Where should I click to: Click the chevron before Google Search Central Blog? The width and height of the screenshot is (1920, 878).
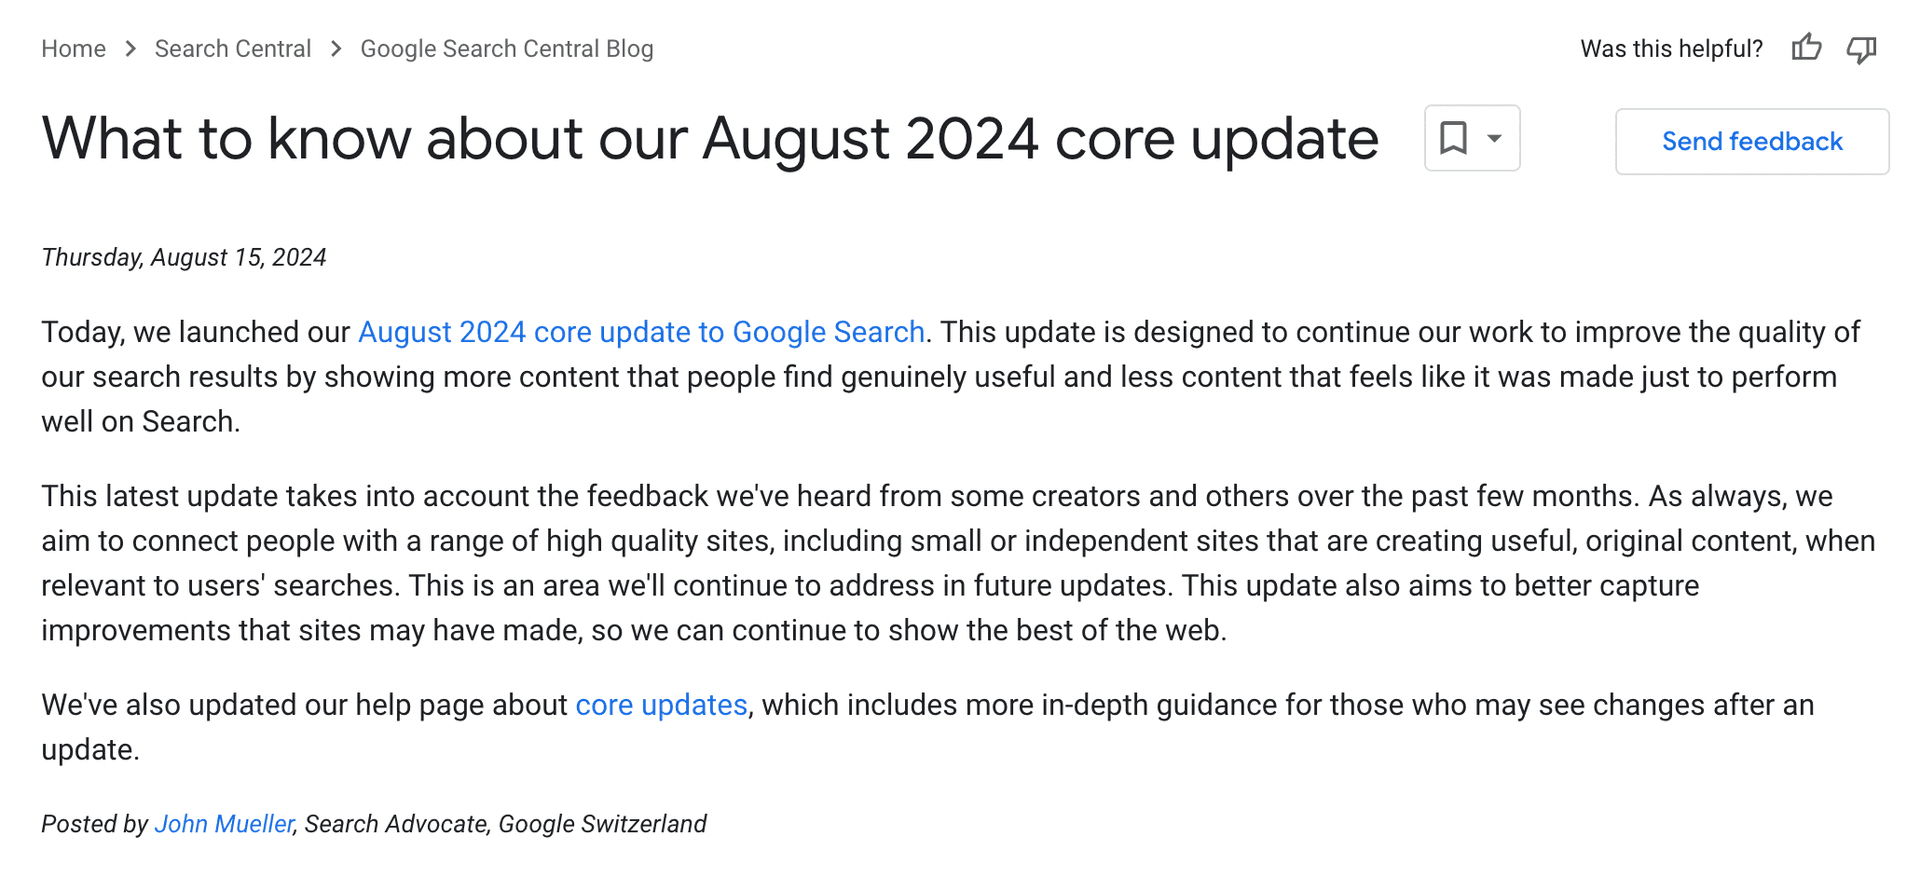coord(336,48)
